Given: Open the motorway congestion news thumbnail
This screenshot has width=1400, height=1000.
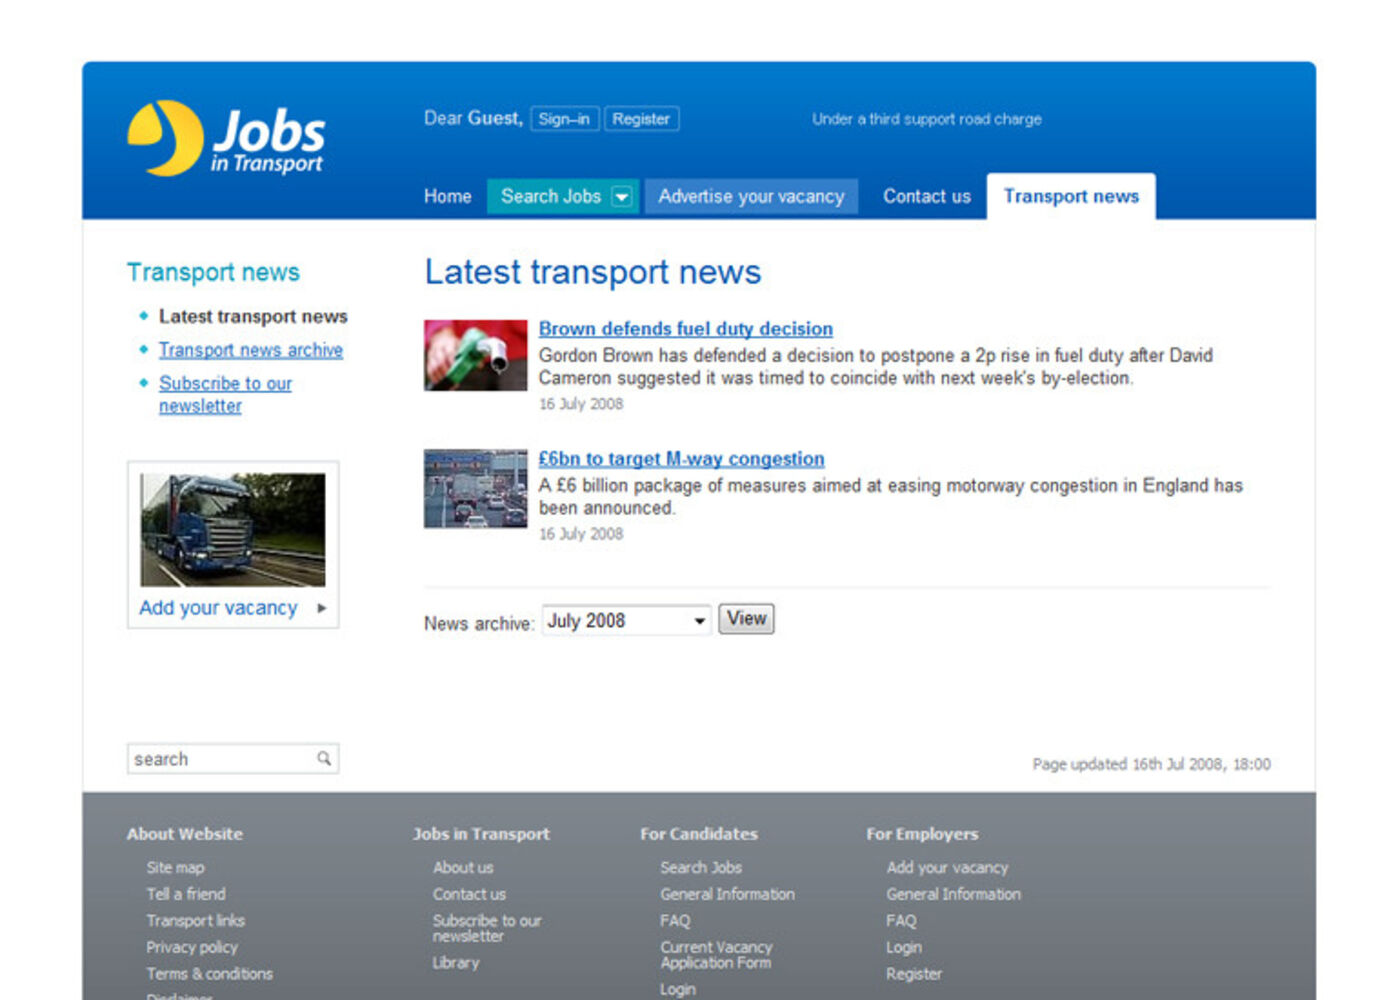Looking at the screenshot, I should 475,488.
